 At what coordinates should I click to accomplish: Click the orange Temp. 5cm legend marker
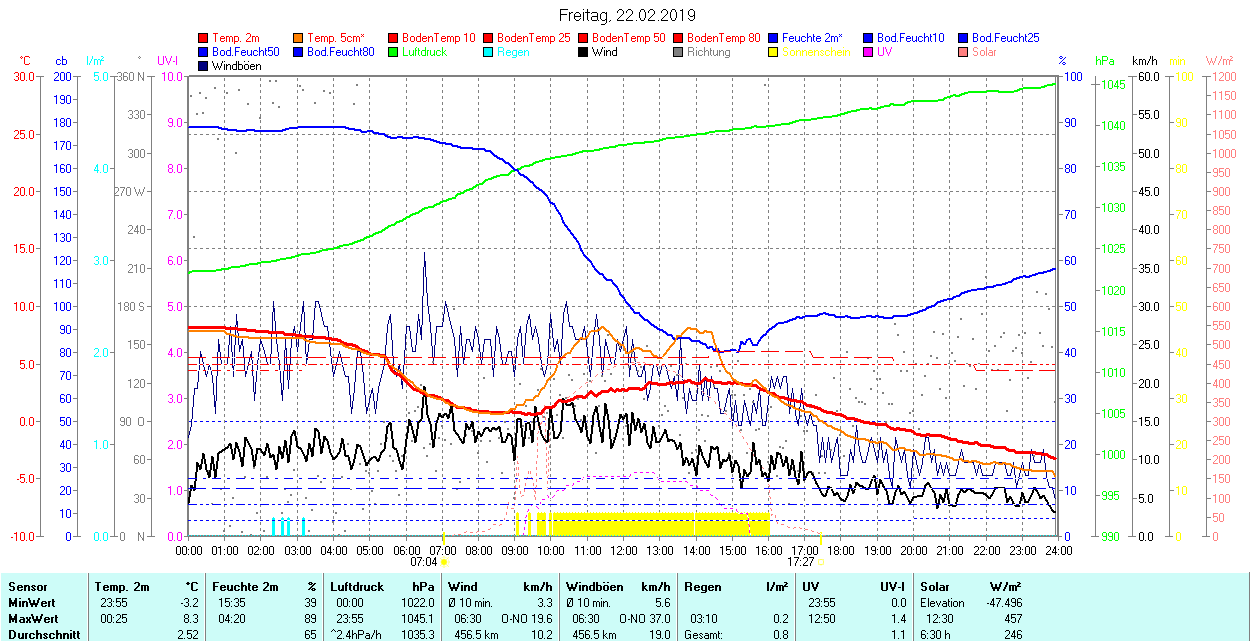click(299, 38)
